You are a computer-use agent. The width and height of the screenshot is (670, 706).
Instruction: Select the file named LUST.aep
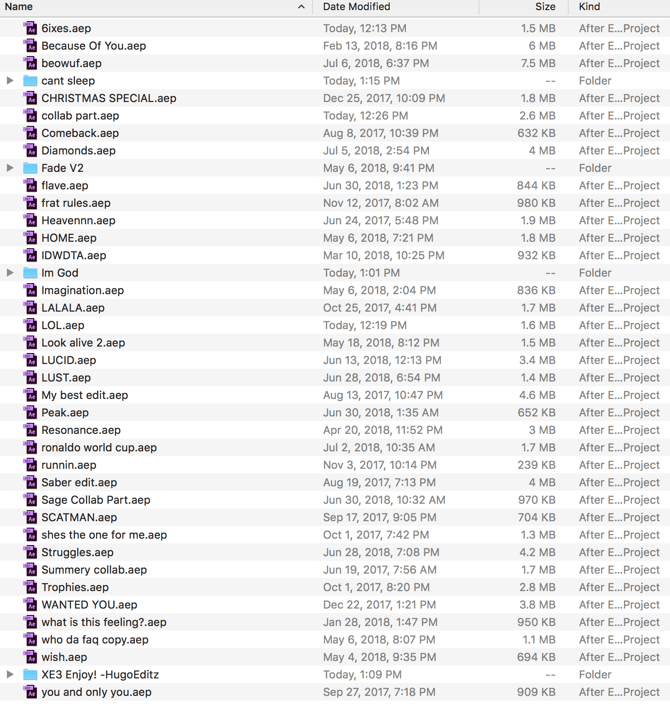pos(66,378)
